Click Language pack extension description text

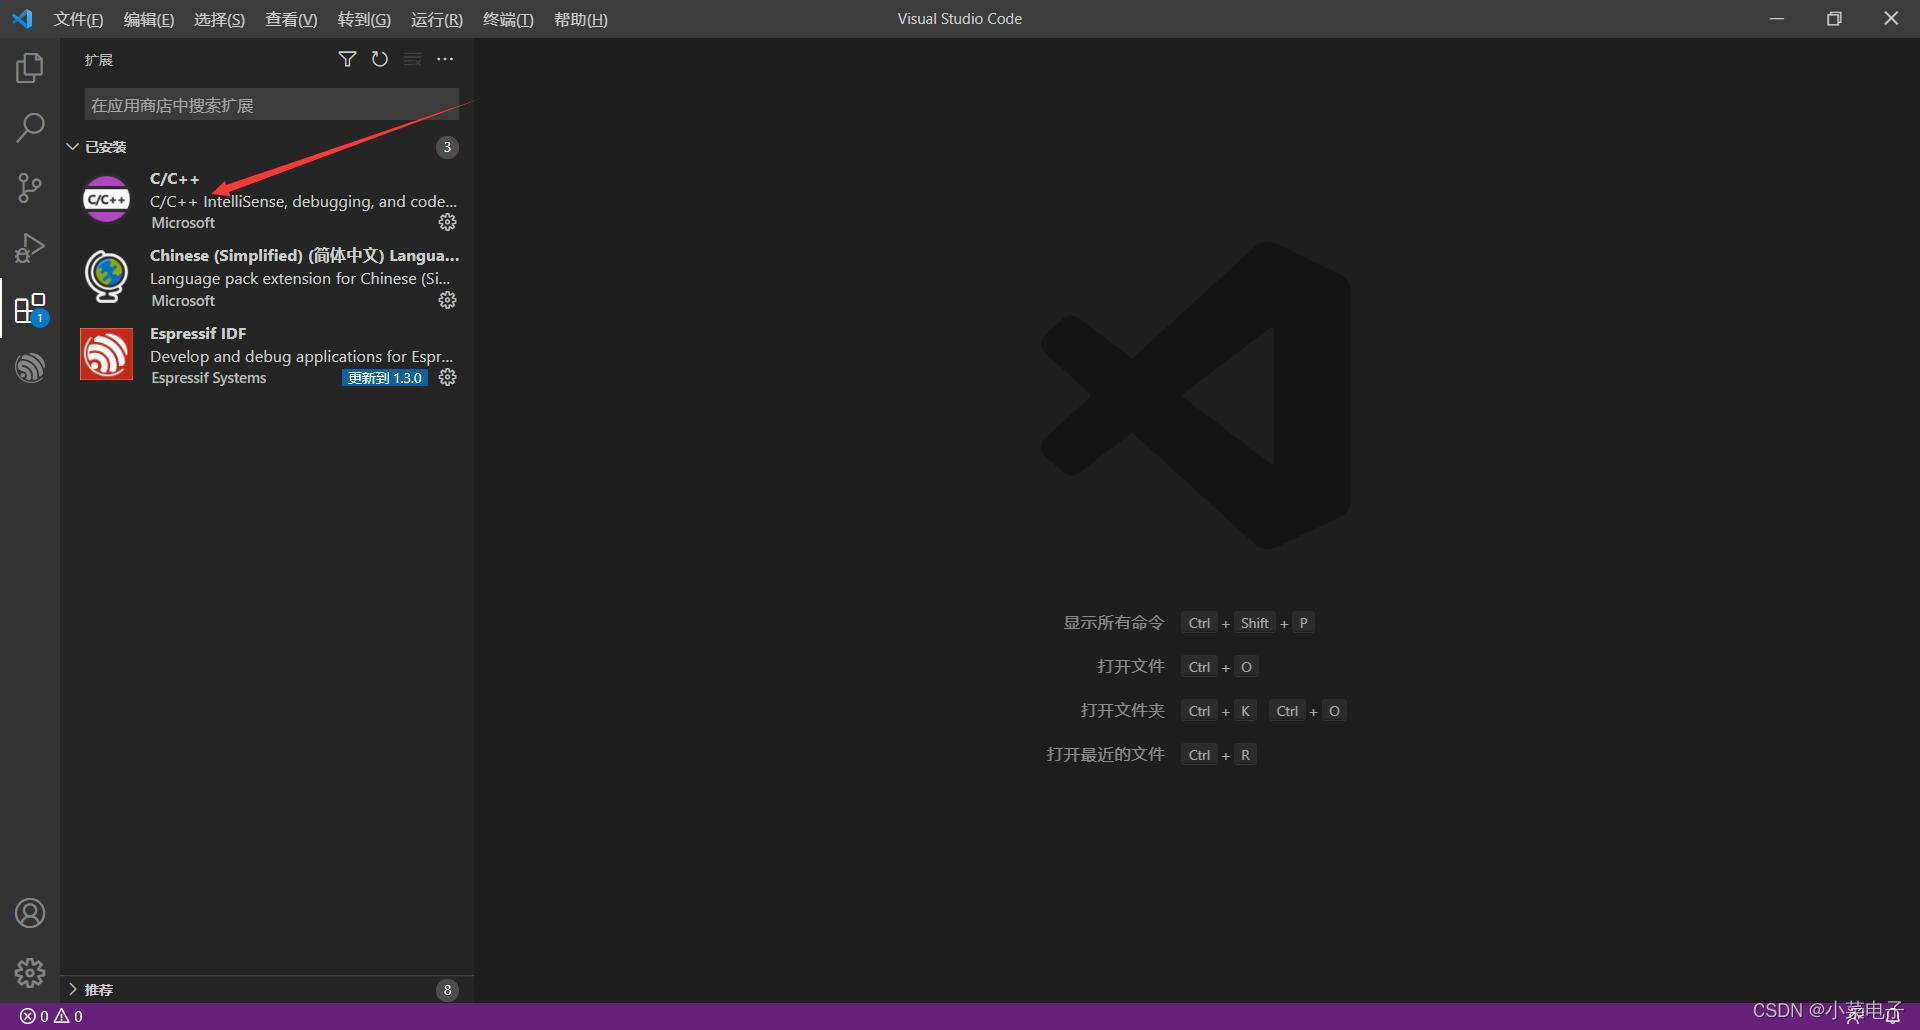point(300,278)
